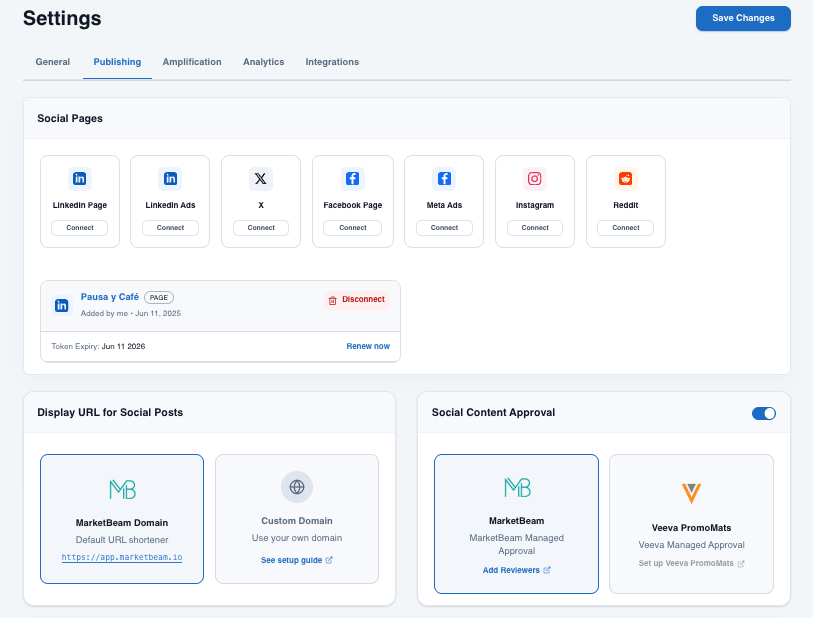Click the Settings page title

point(62,18)
